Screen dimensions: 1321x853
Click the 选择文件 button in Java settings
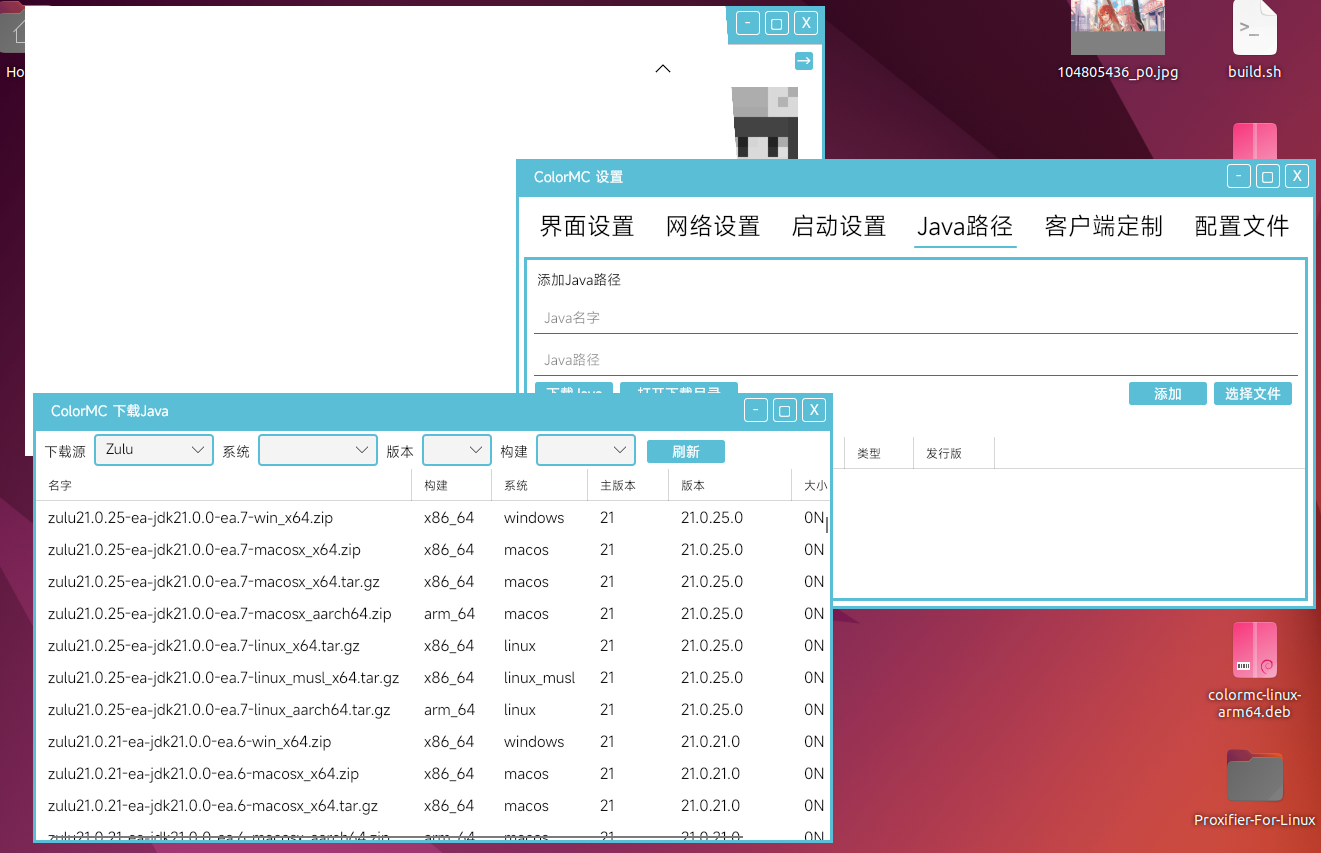(1252, 393)
